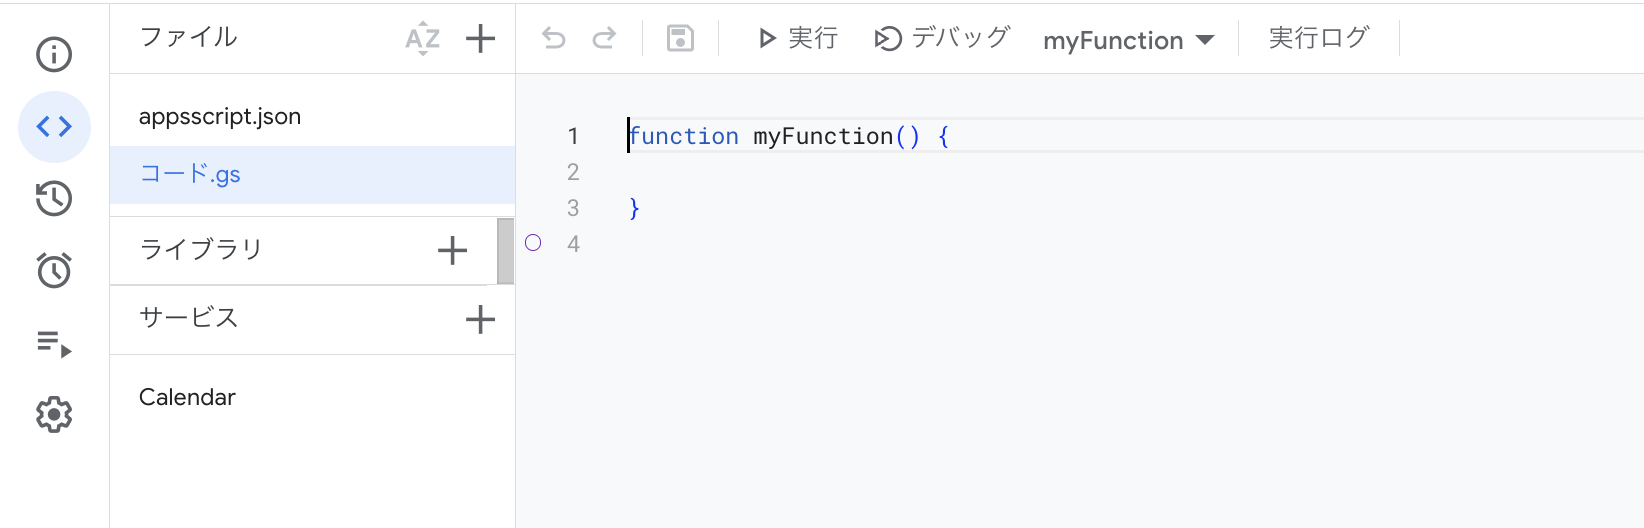Viewport: 1644px width, 528px height.
Task: Open the version history clock icon
Action: [x=54, y=198]
